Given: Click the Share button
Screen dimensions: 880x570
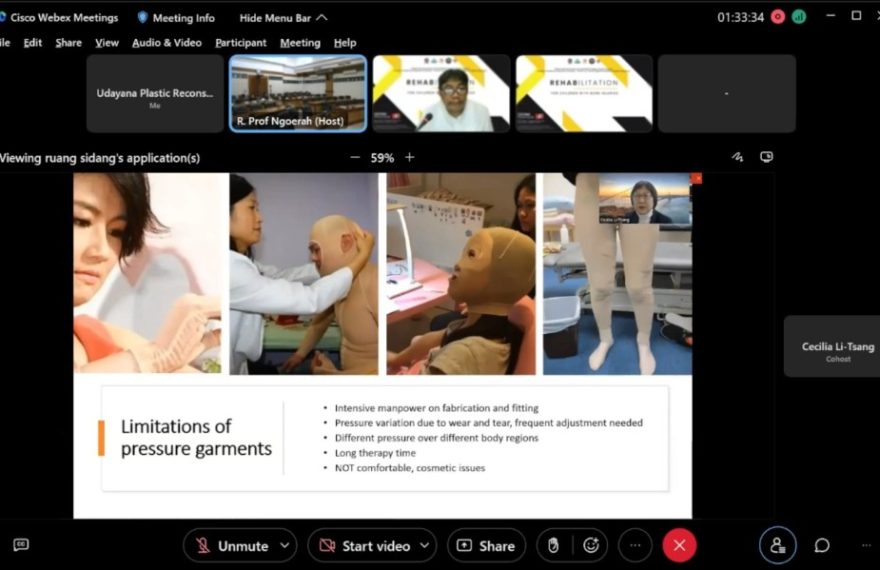Looking at the screenshot, I should tap(486, 545).
